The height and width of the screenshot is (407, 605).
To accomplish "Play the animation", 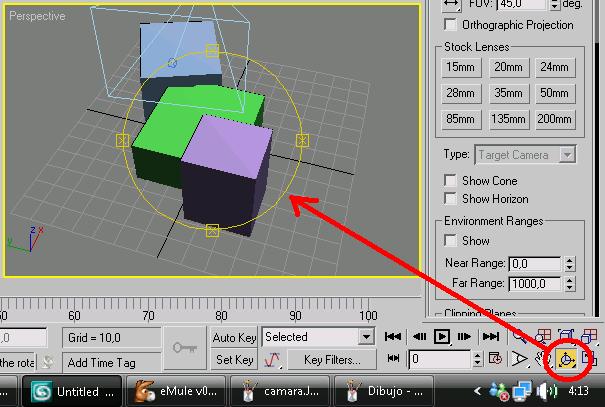I will coord(442,337).
